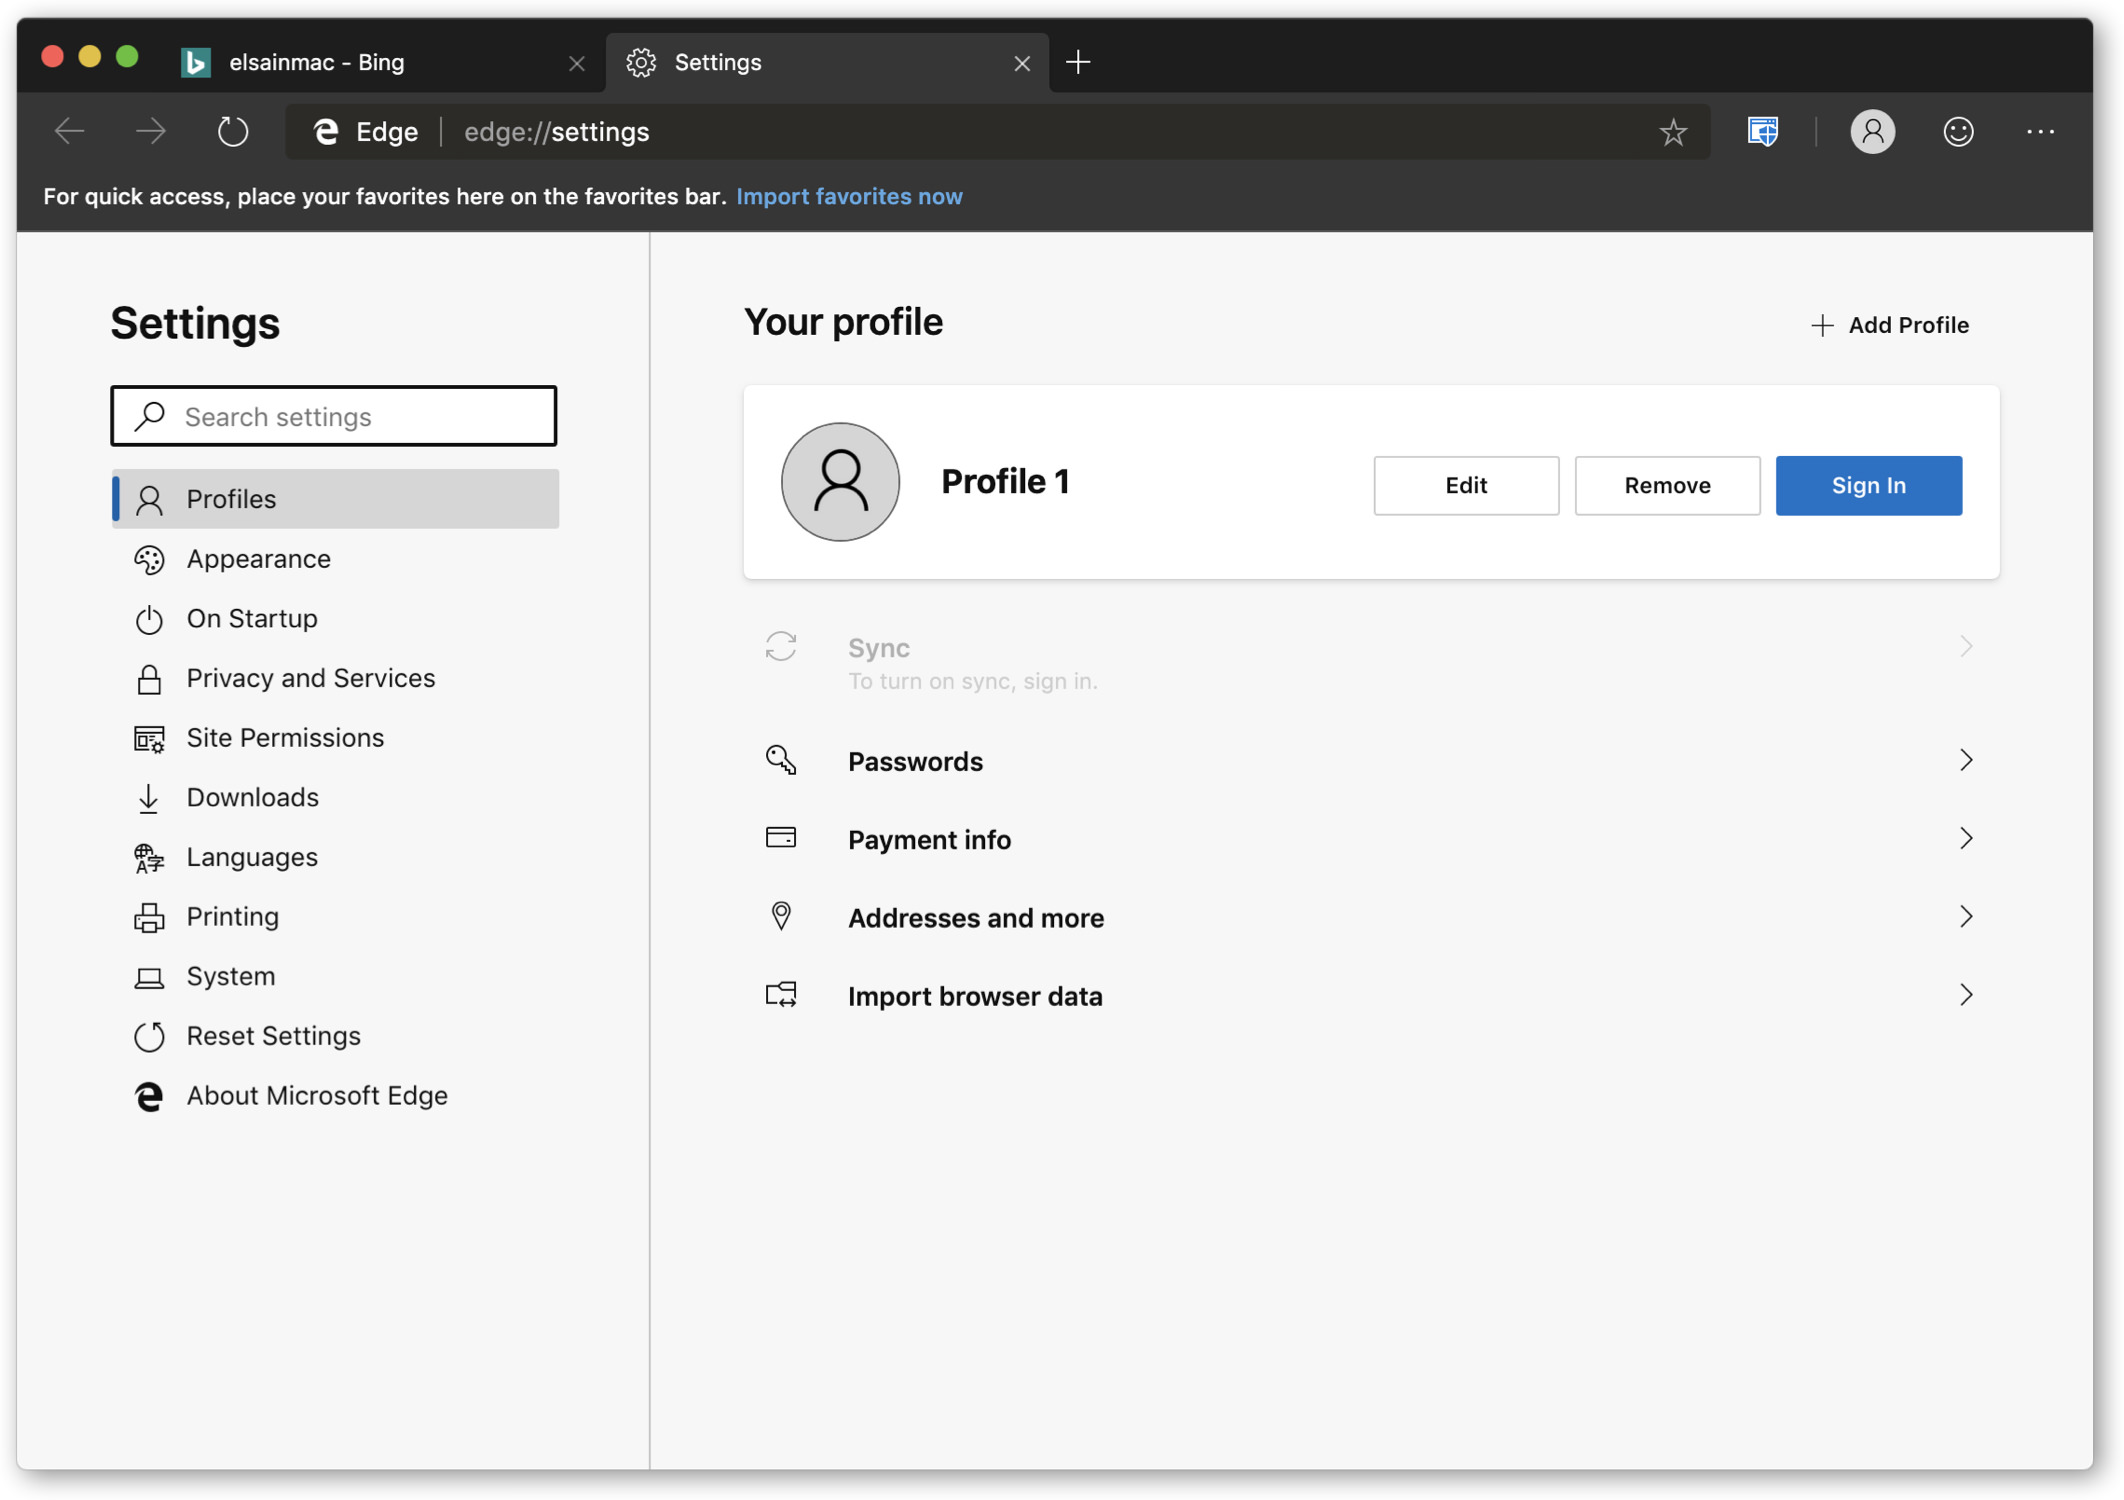Click the refresh page icon

click(x=232, y=132)
